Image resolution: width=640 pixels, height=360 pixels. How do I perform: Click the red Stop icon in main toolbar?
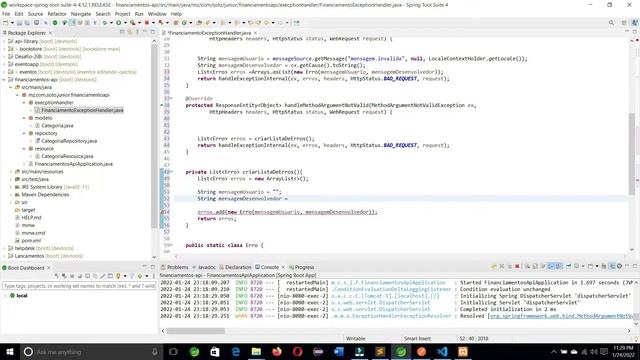pyautogui.click(x=147, y=23)
